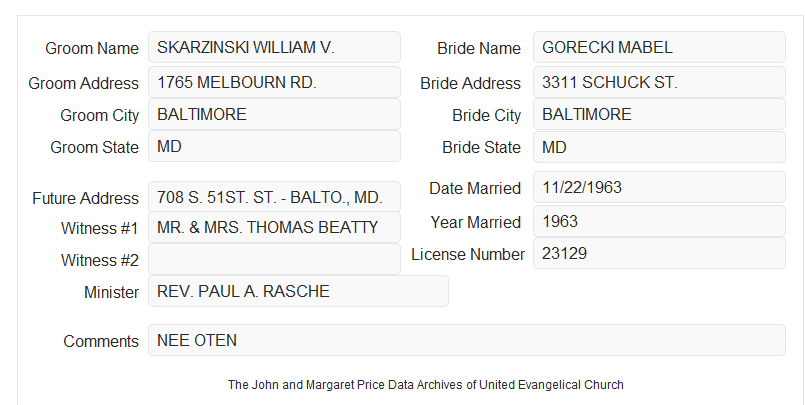Image resolution: width=805 pixels, height=405 pixels.
Task: Select the Bride Address input
Action: 659,82
